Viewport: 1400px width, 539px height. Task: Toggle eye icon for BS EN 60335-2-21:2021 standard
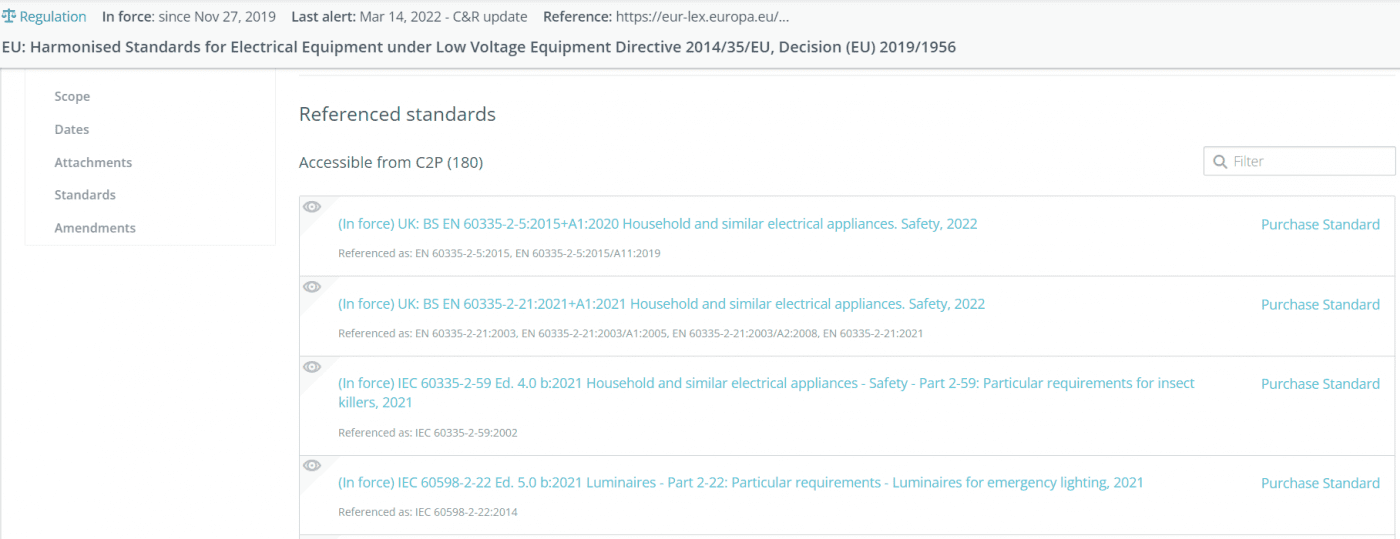pyautogui.click(x=312, y=287)
